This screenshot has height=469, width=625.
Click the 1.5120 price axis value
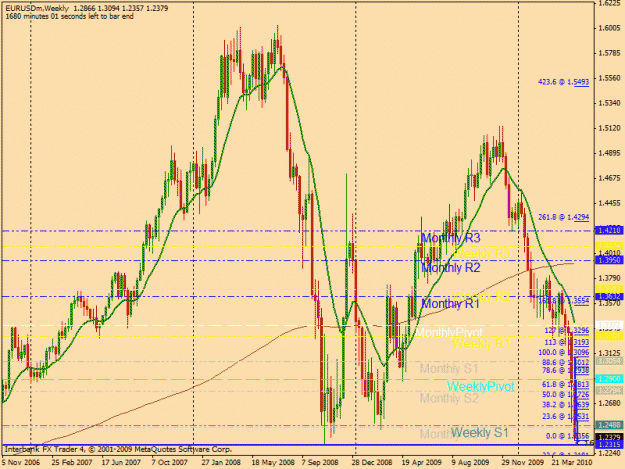click(609, 128)
